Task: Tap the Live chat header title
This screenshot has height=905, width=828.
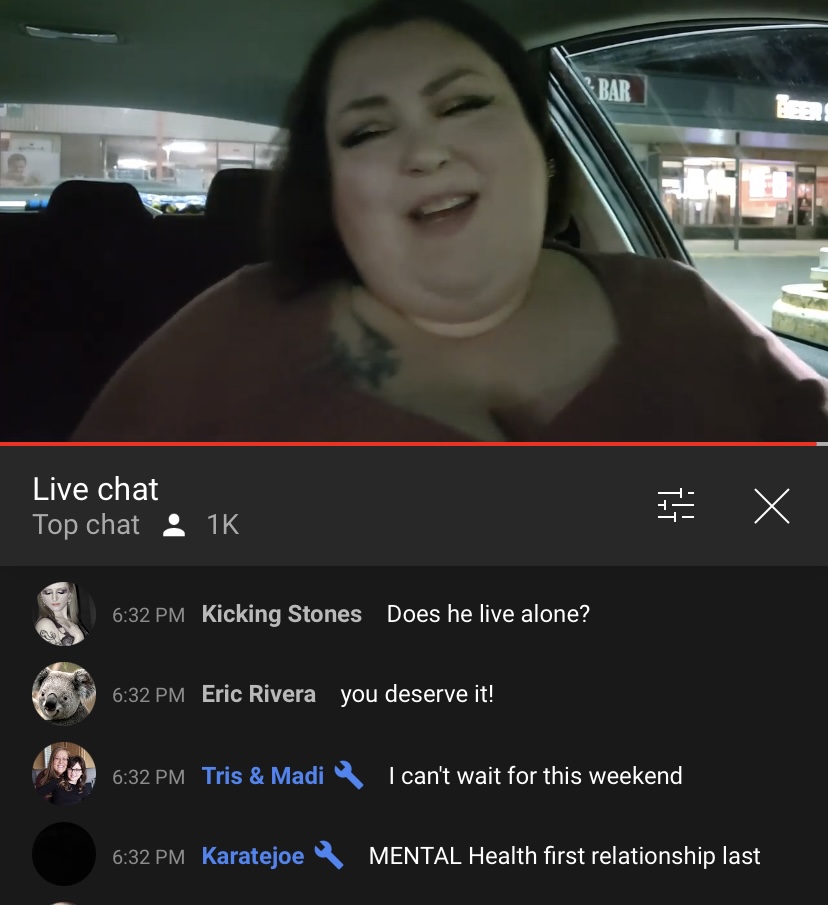Action: (x=95, y=489)
